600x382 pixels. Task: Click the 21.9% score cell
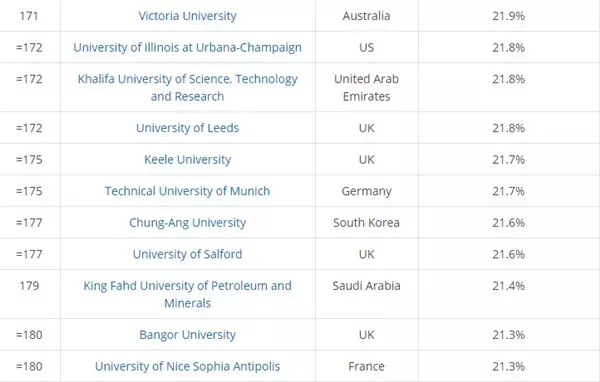pos(509,16)
